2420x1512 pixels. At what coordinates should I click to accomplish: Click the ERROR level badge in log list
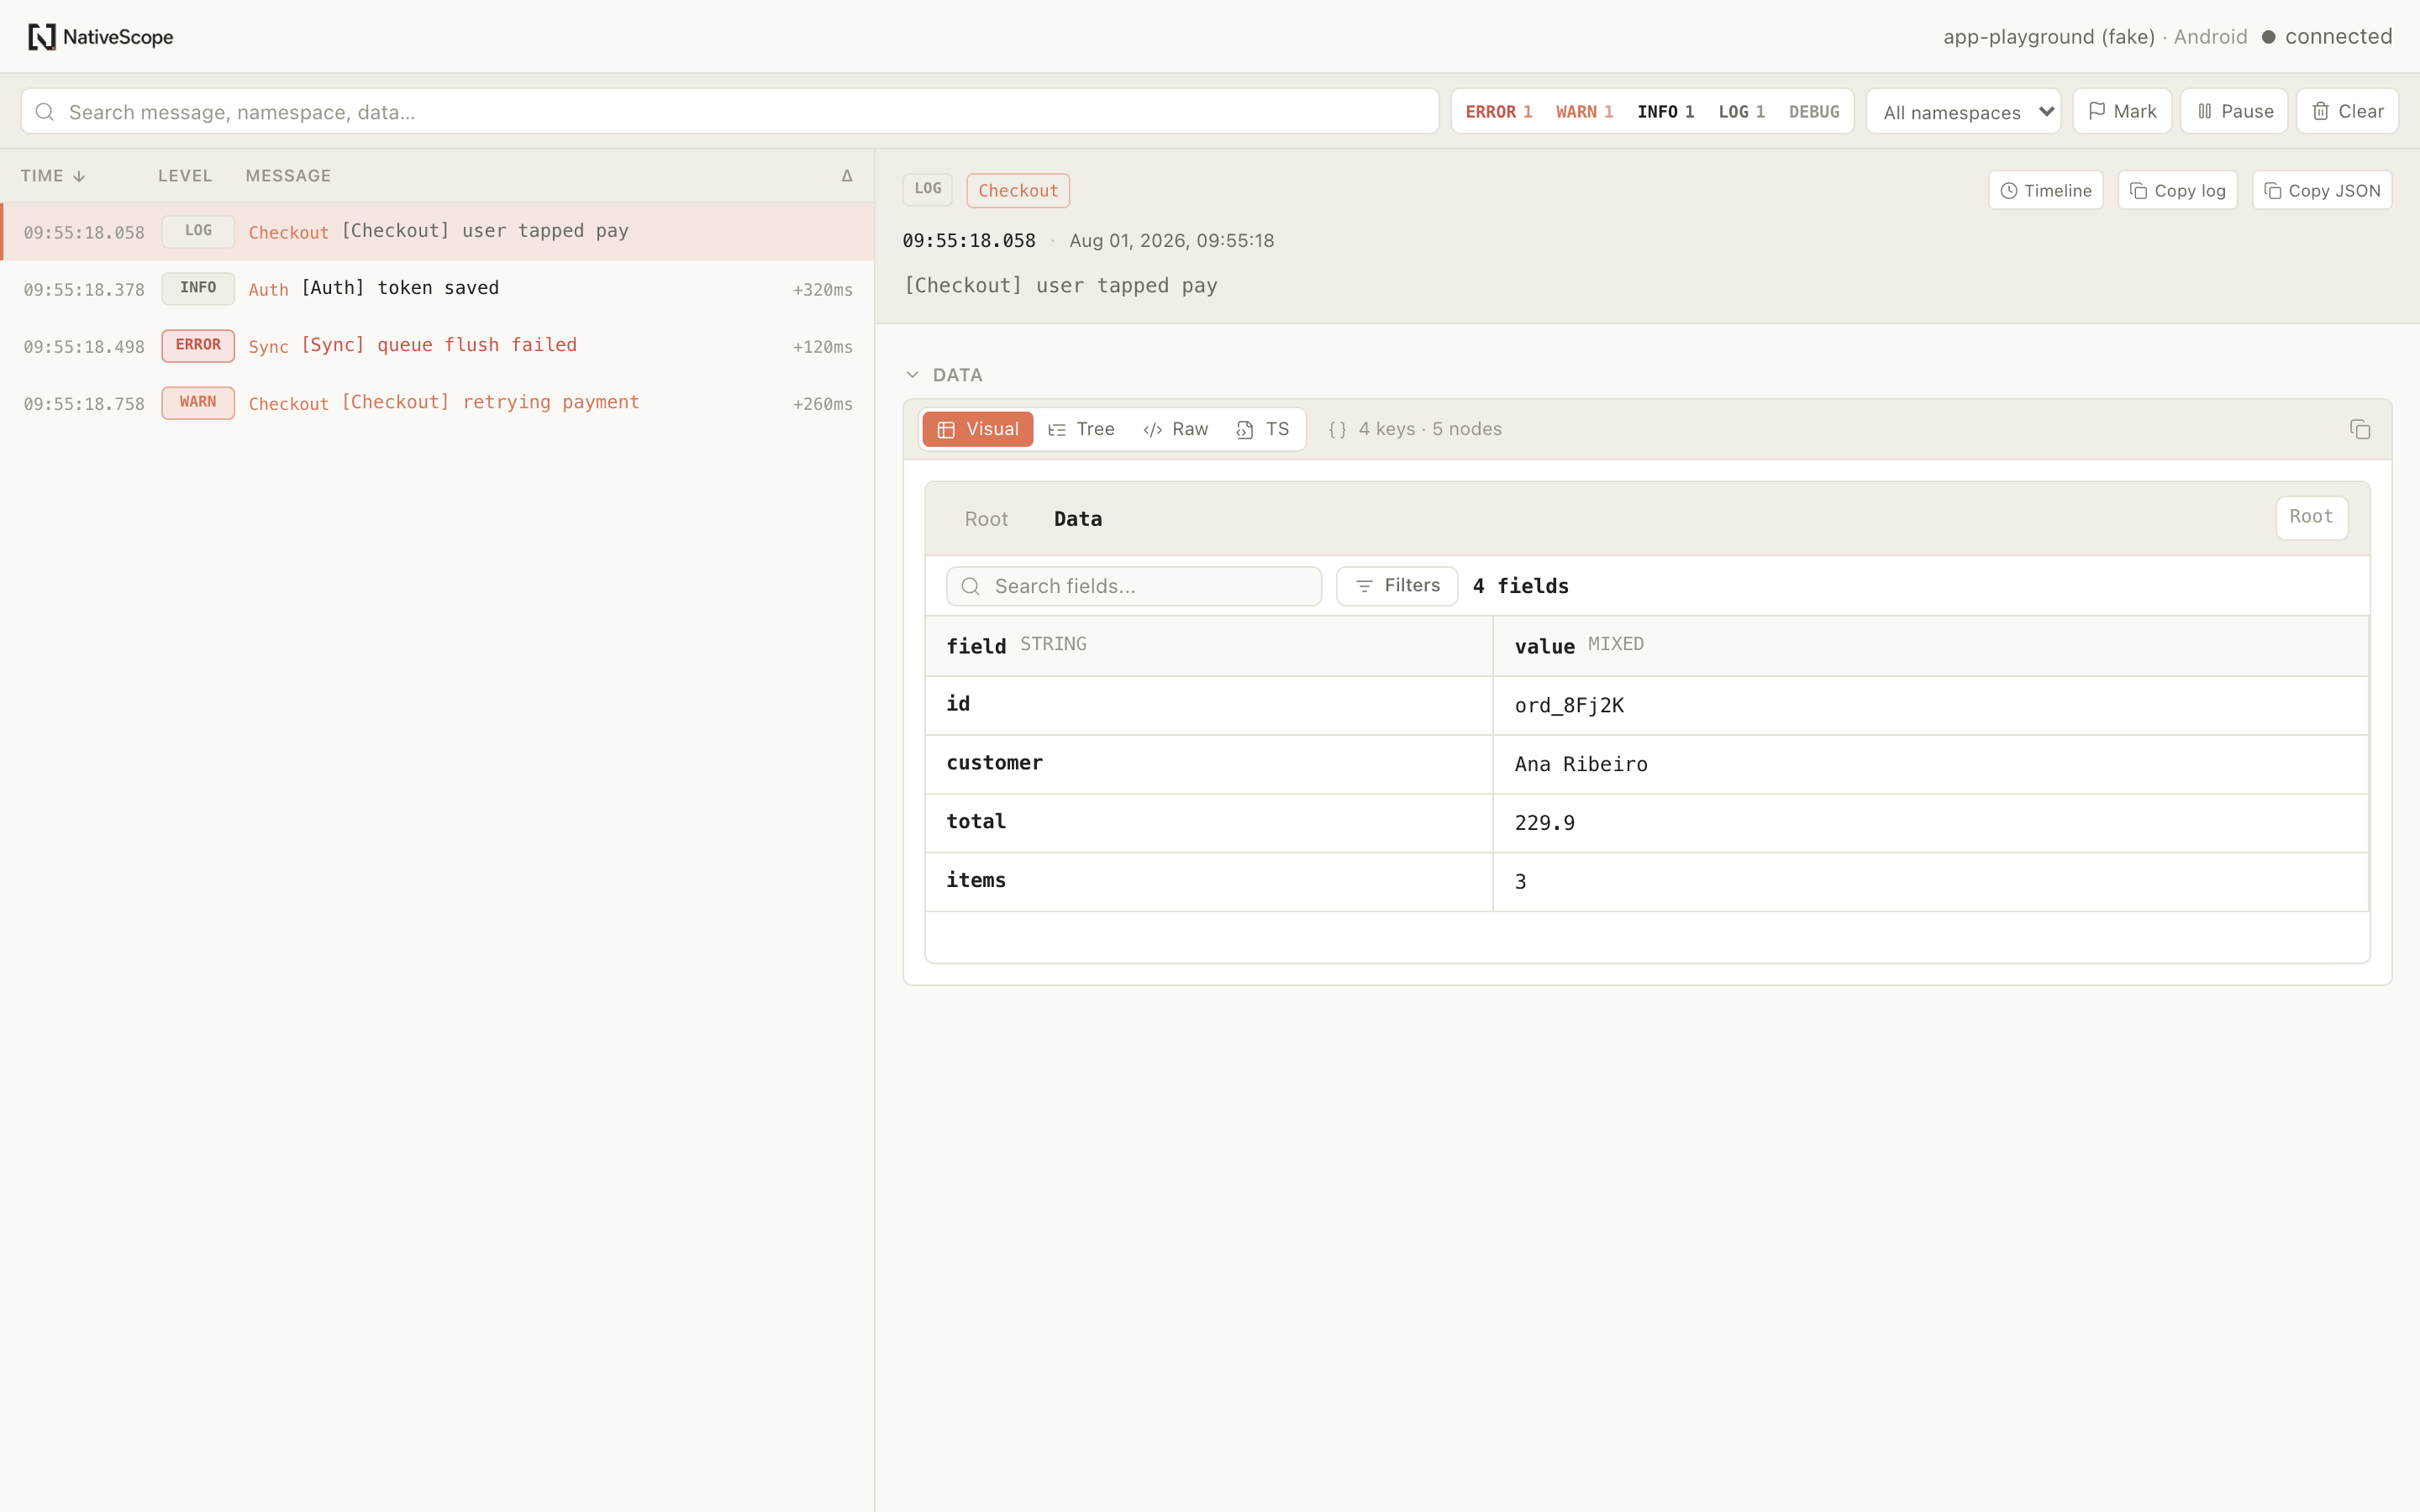point(198,345)
